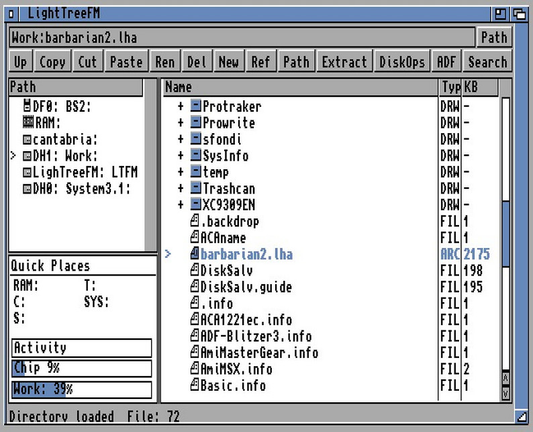Click the Cut toolbar button
The width and height of the screenshot is (533, 432).
(88, 62)
